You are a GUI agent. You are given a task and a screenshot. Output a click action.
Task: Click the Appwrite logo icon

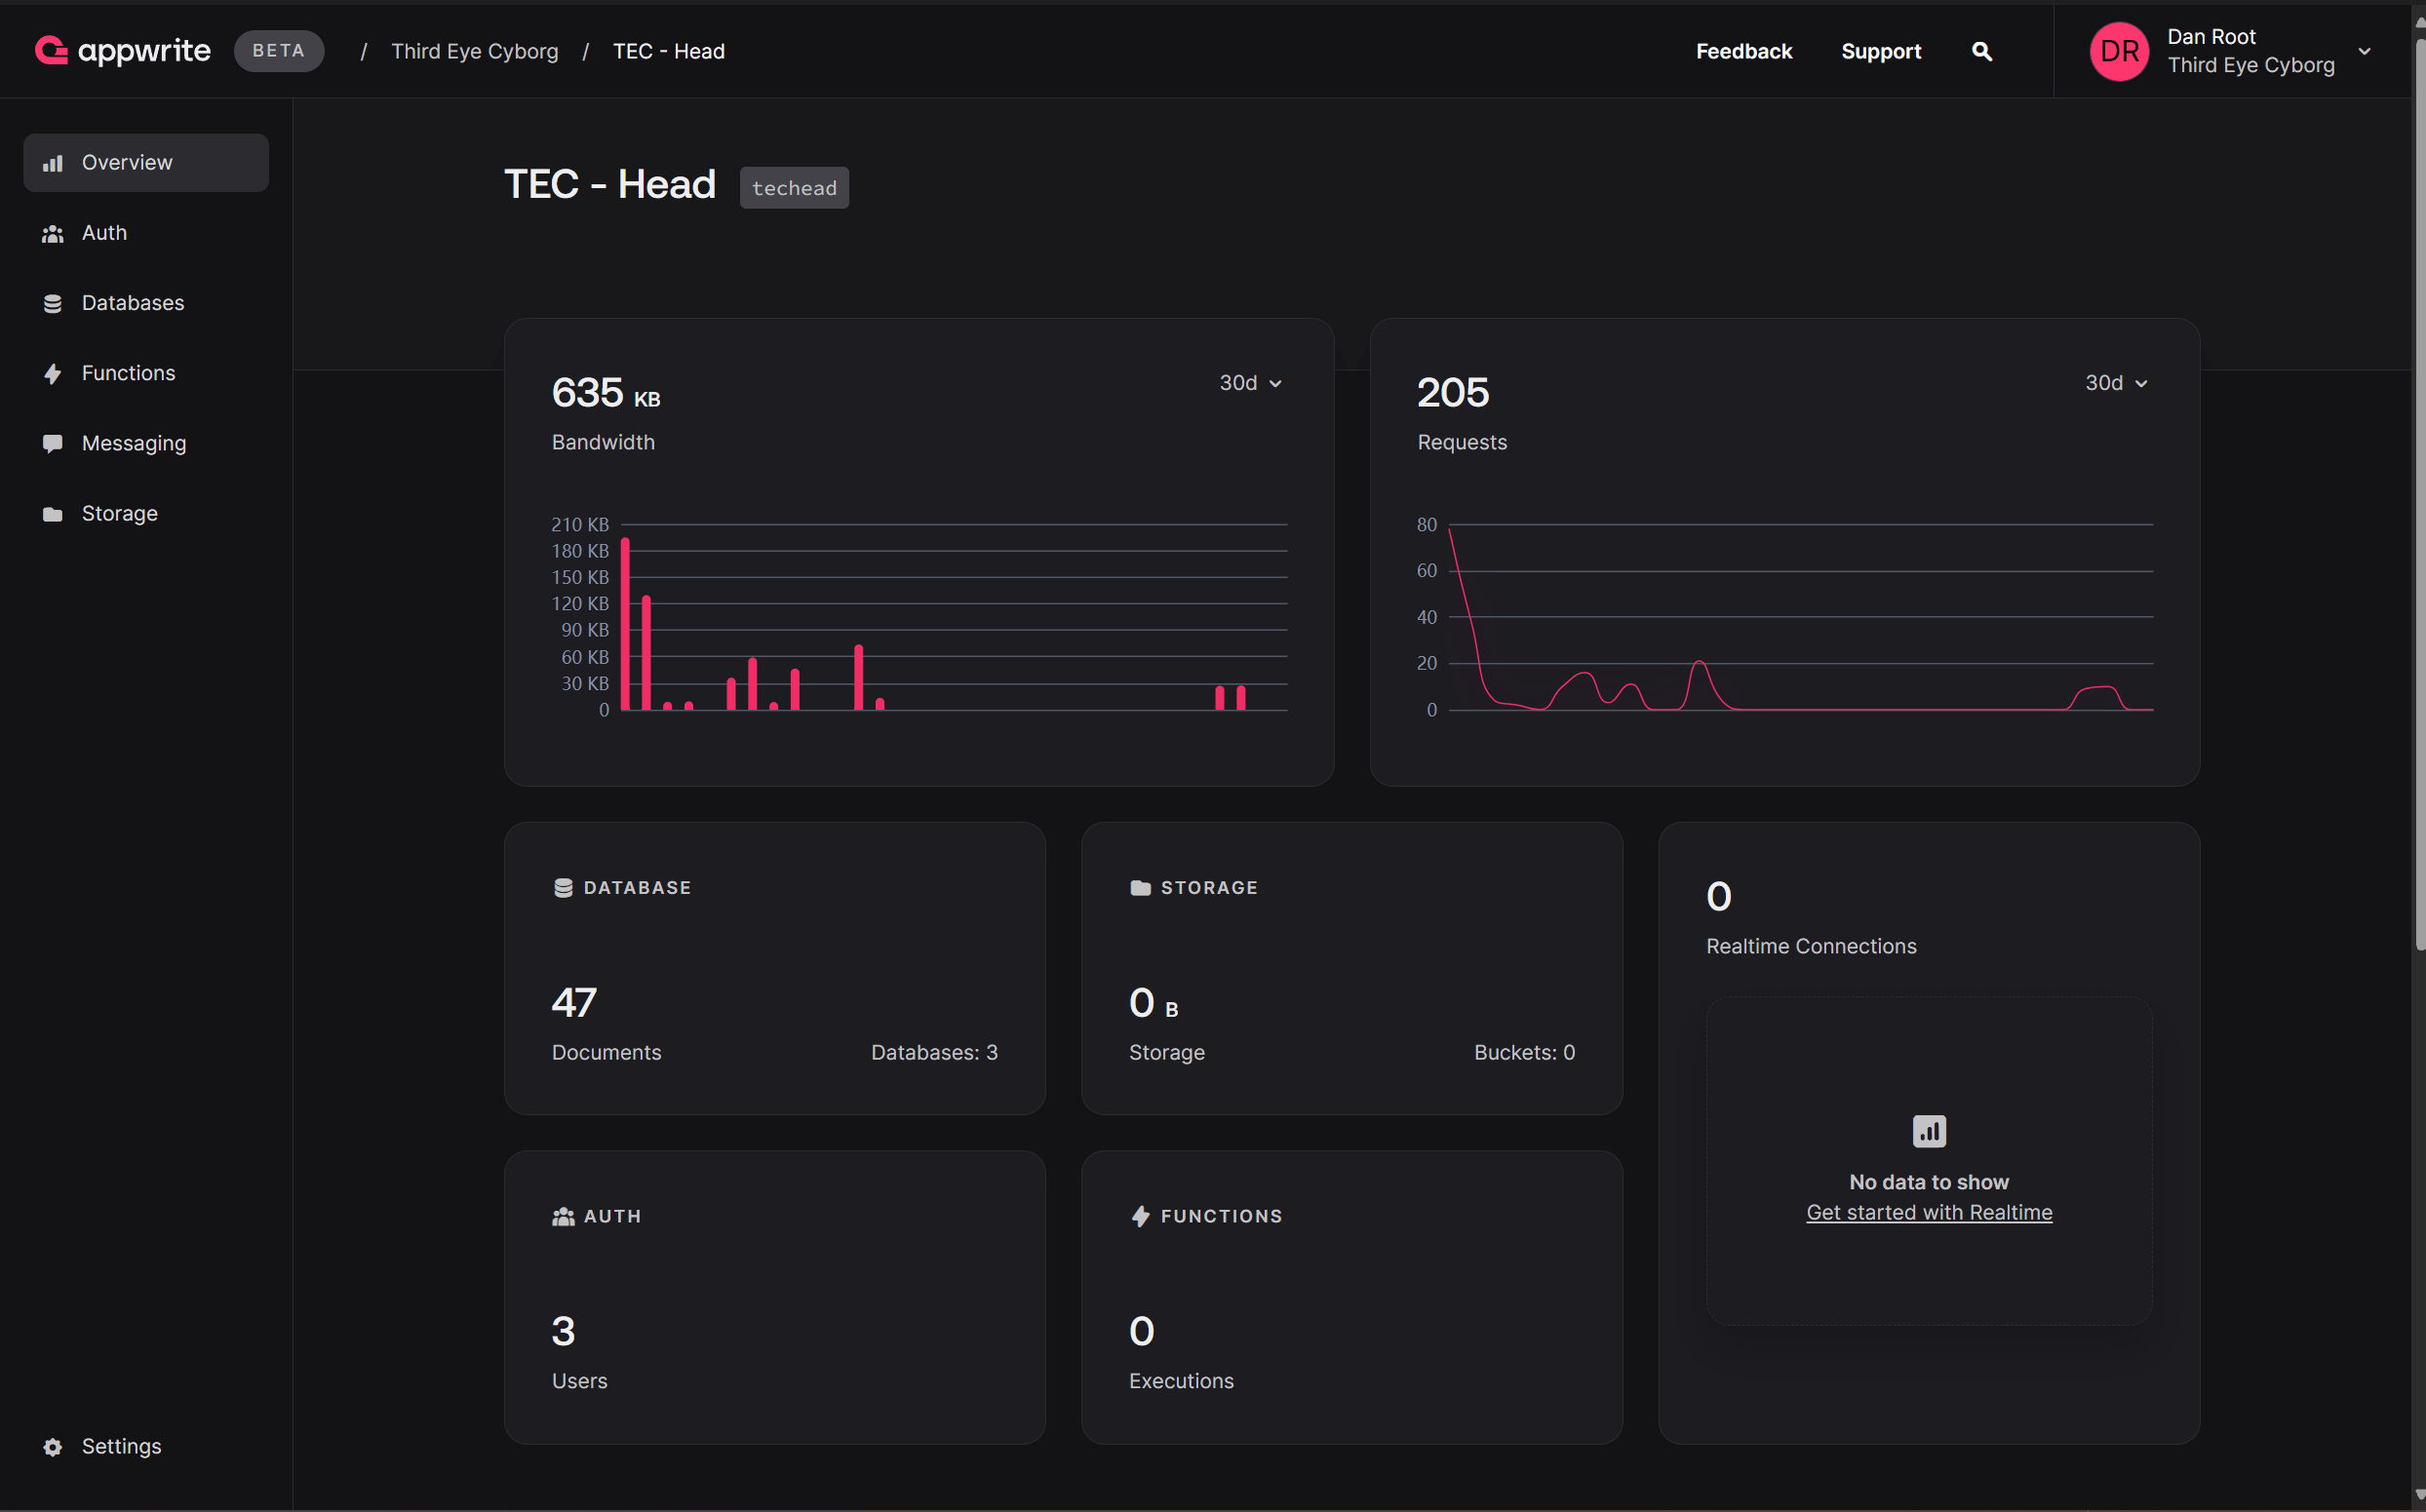point(51,50)
